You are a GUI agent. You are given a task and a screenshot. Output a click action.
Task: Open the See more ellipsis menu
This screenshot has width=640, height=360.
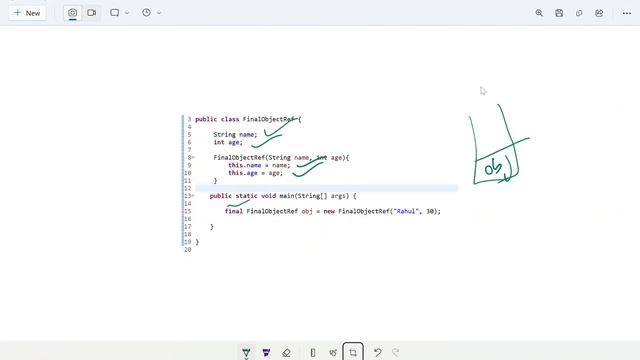(627, 13)
